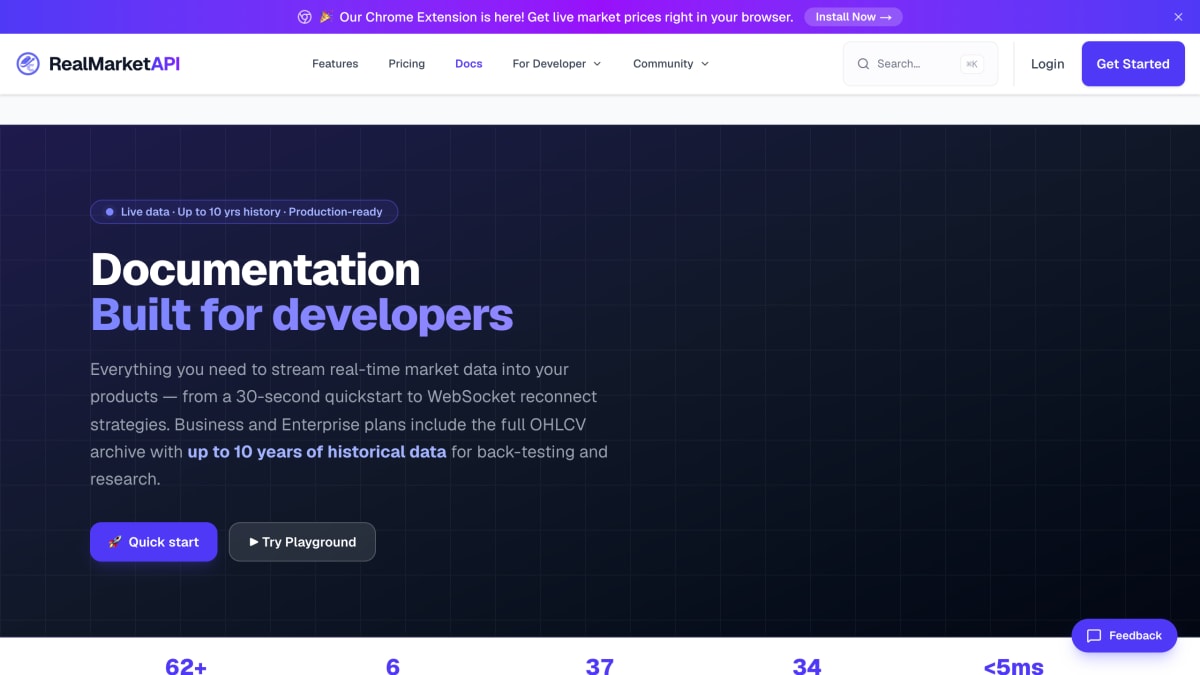Click the Try Playground button

coord(302,542)
